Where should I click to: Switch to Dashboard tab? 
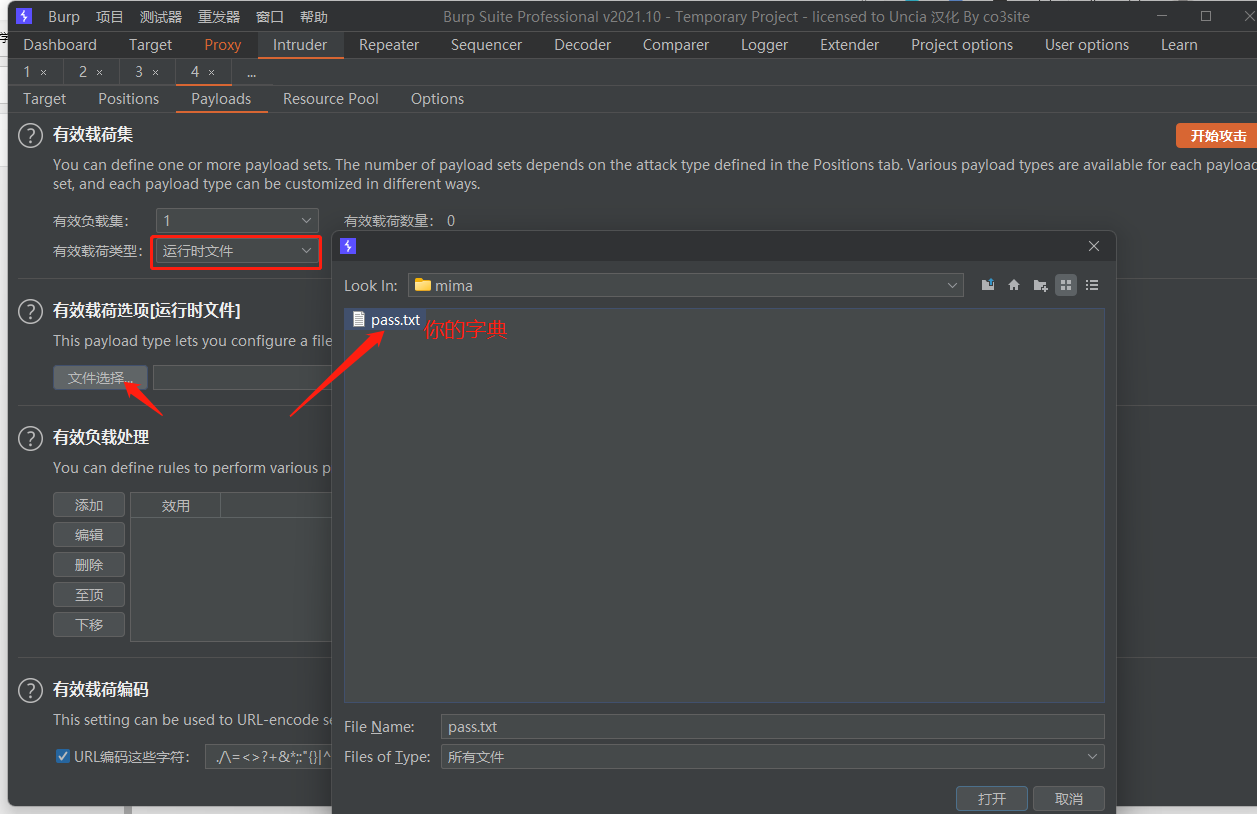60,45
